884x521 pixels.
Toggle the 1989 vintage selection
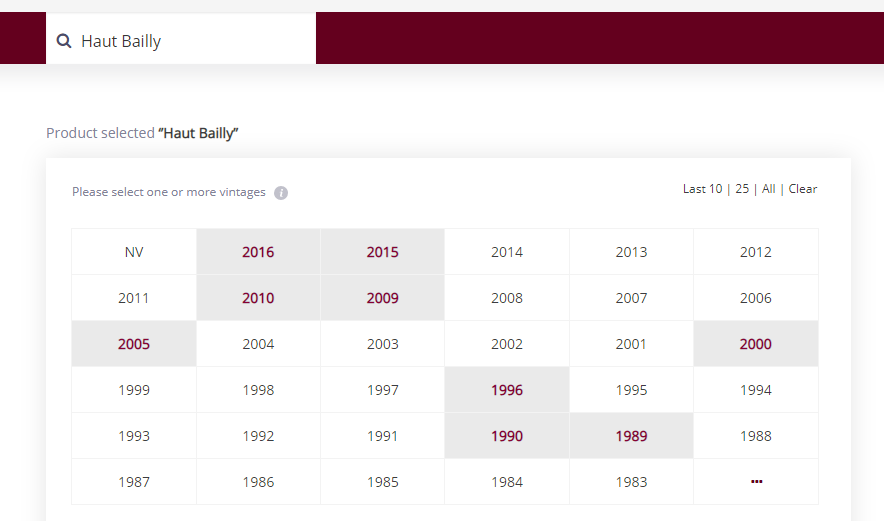tap(631, 436)
